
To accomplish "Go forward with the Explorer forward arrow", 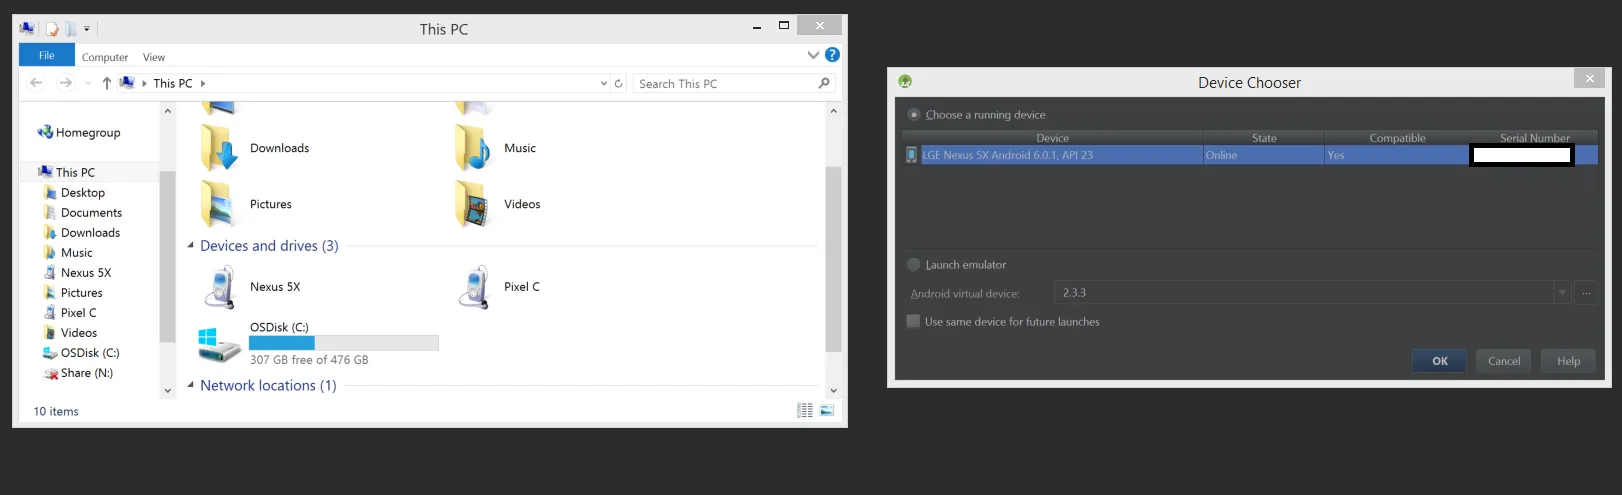I will [65, 83].
